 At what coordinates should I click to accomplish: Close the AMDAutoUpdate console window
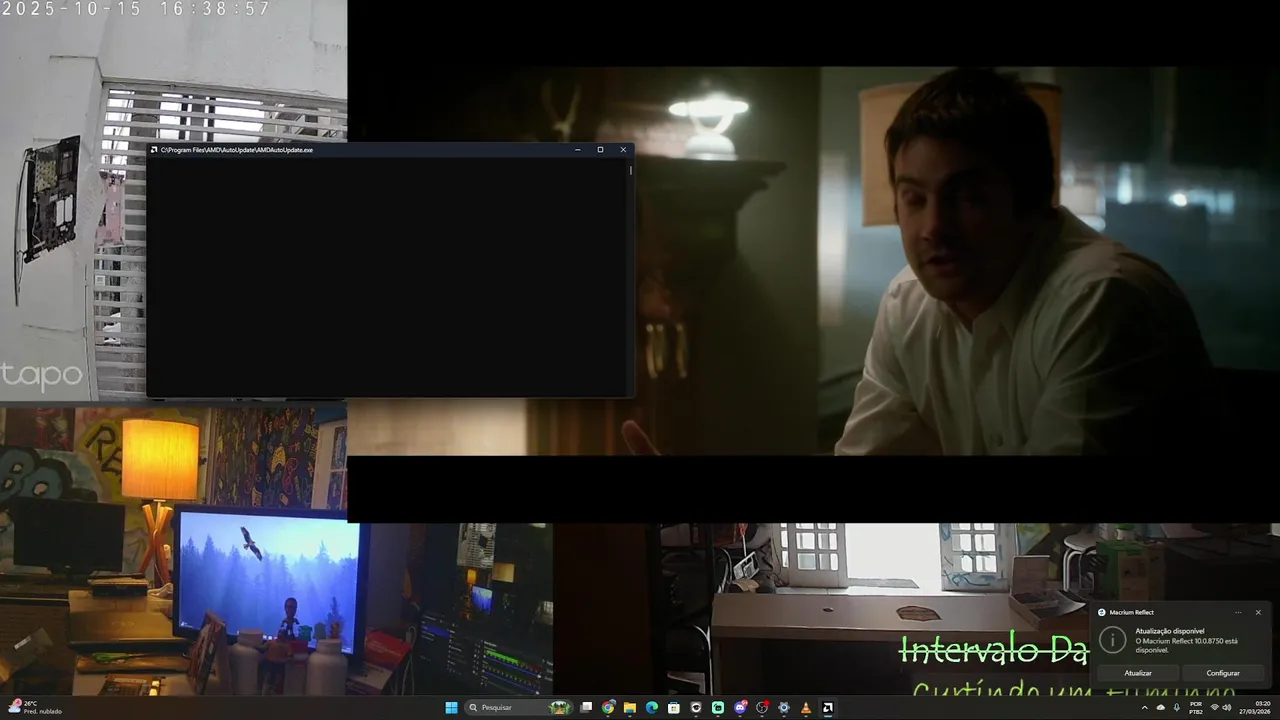pyautogui.click(x=623, y=150)
